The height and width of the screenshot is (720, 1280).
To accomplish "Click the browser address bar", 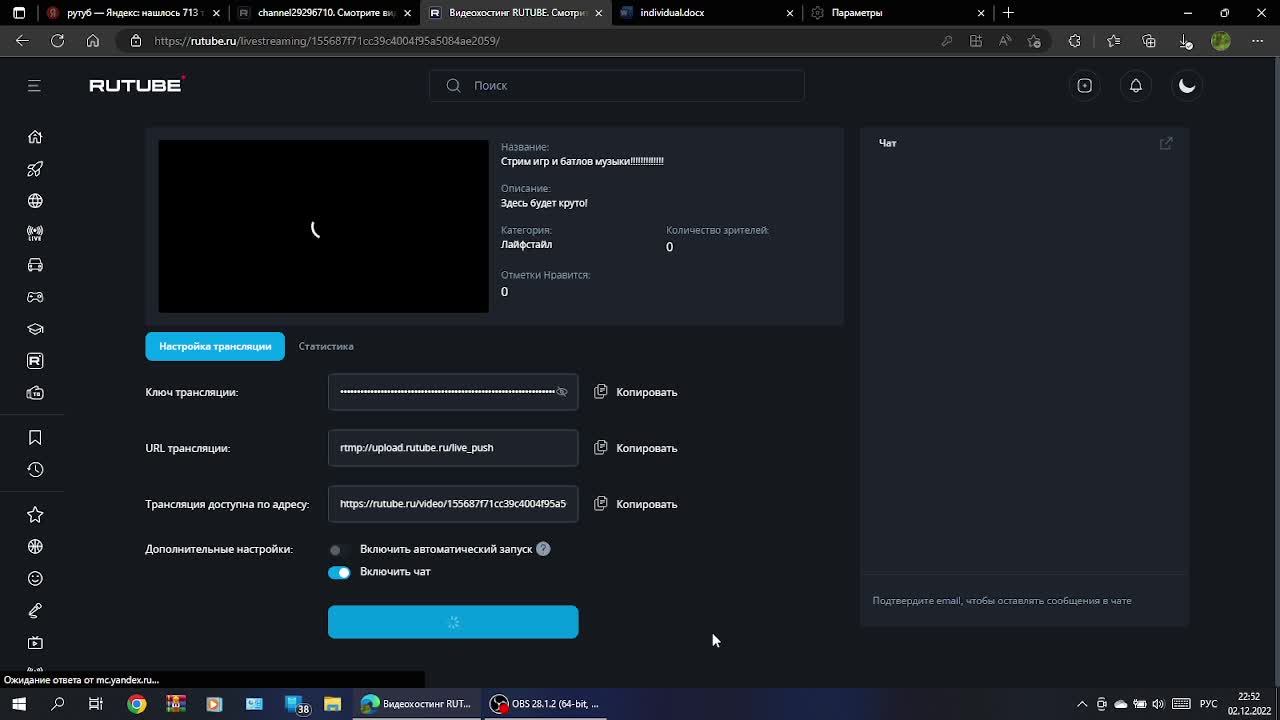I will pyautogui.click(x=540, y=41).
